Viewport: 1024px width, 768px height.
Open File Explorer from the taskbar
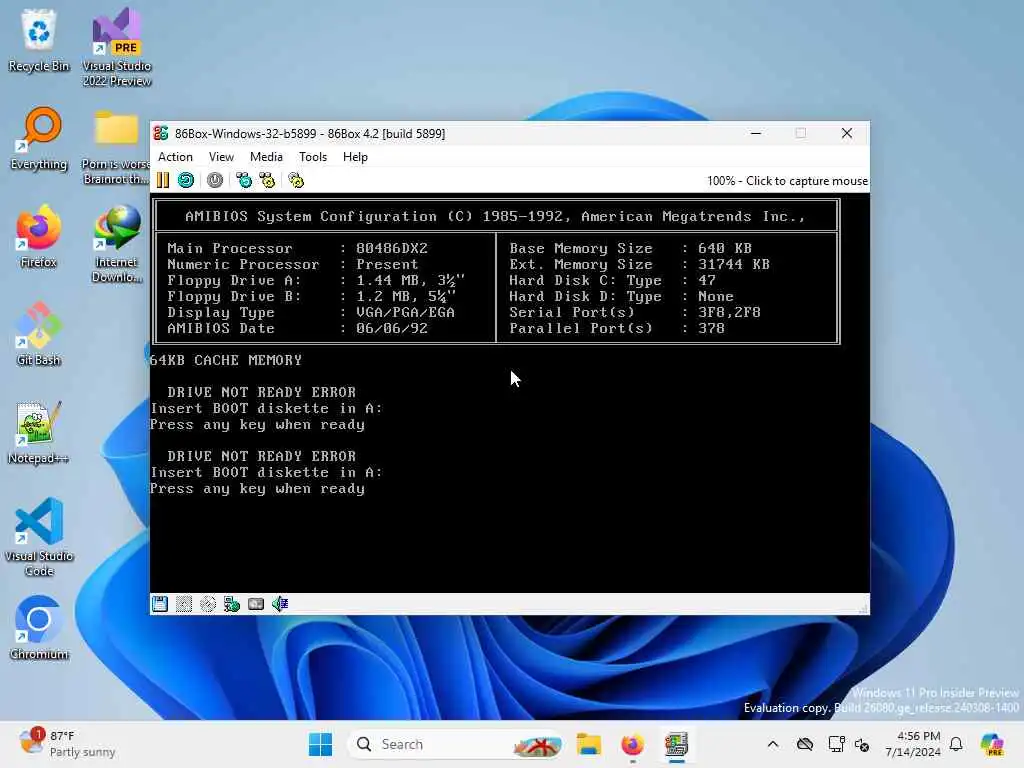tap(588, 744)
